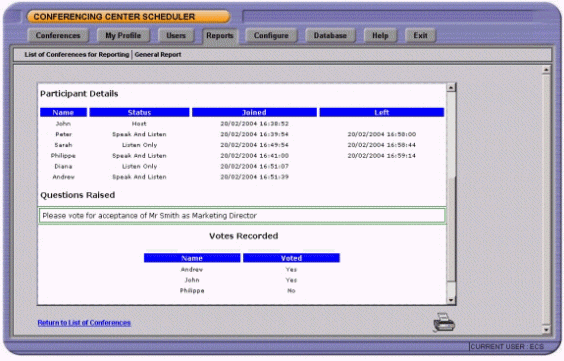This screenshot has width=564, height=361.
Task: Click the printer icon to print report
Action: pyautogui.click(x=444, y=322)
